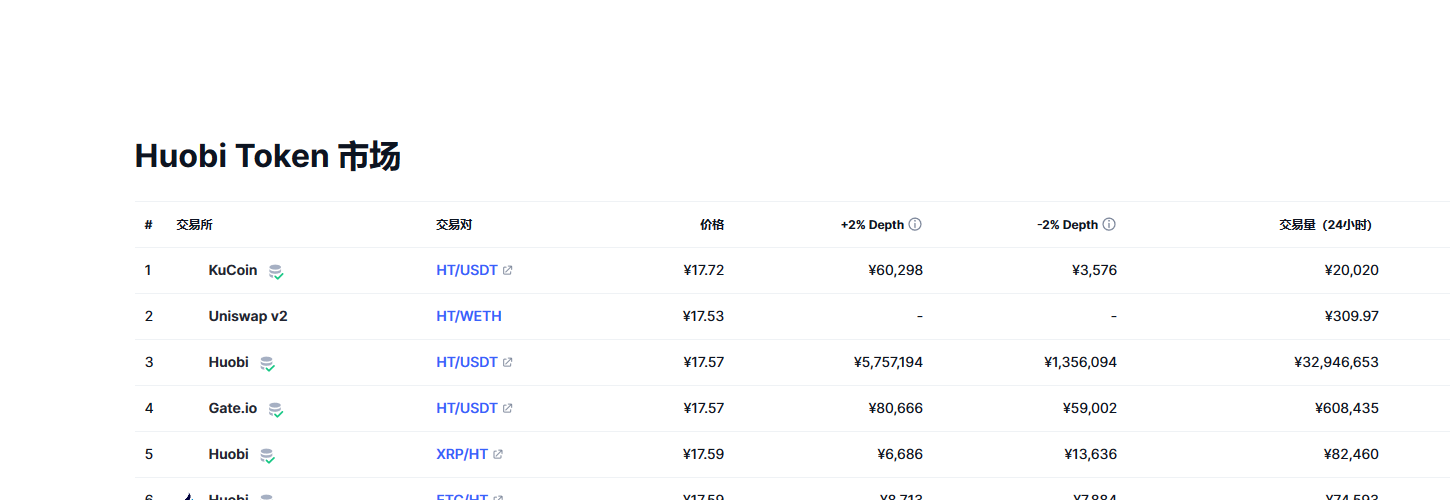
Task: Click the price ¥17.57 in row 3 Huobi
Action: click(704, 362)
